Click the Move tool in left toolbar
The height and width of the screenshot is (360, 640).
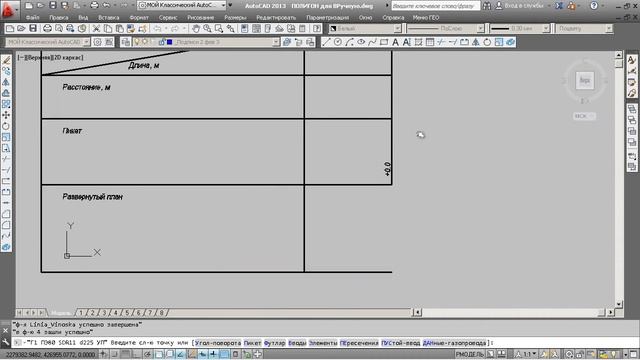pyautogui.click(x=6, y=115)
